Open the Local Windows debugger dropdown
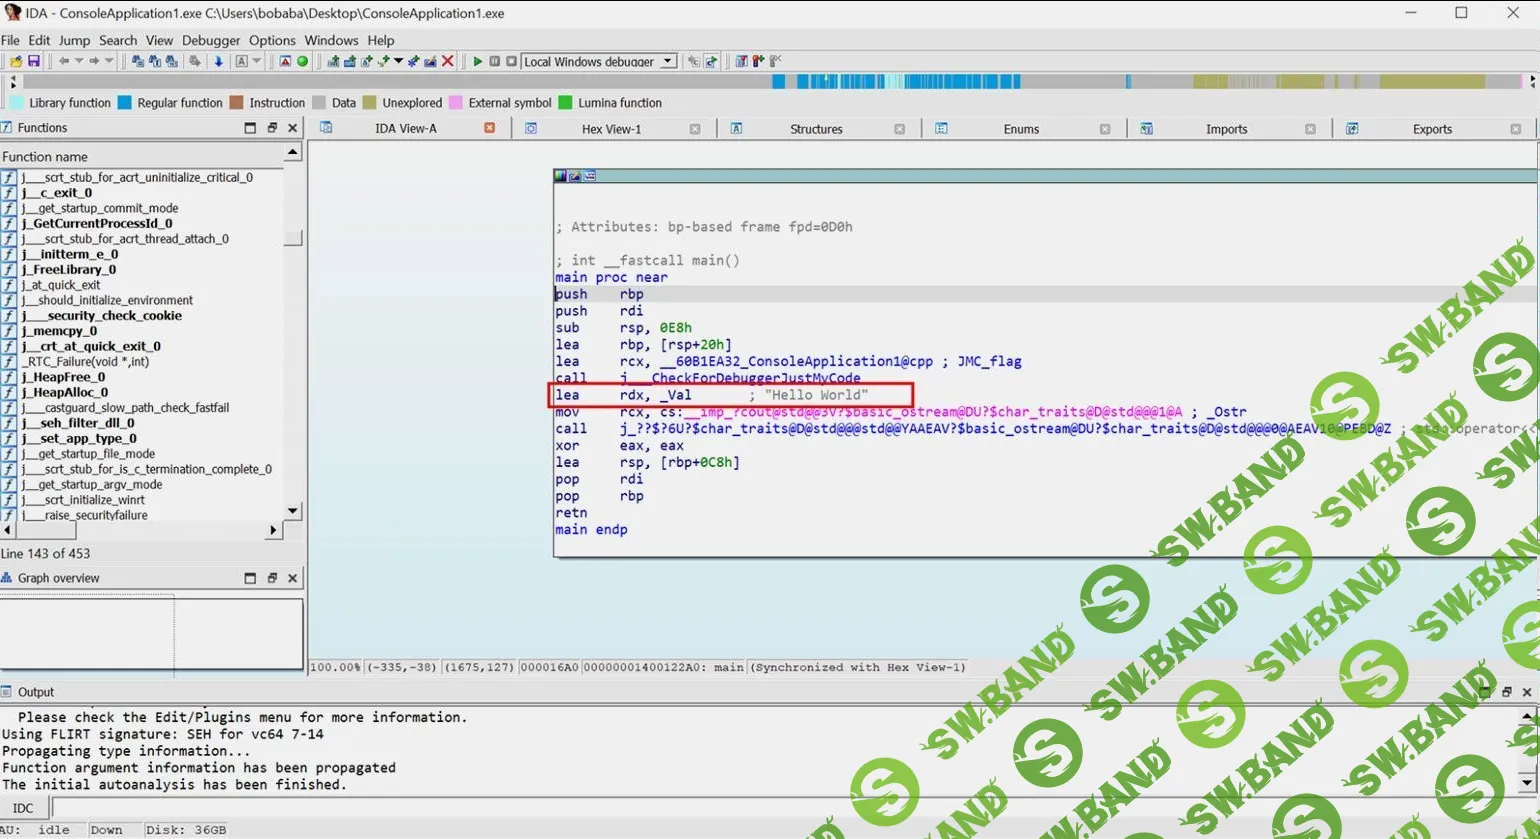1540x839 pixels. point(669,62)
